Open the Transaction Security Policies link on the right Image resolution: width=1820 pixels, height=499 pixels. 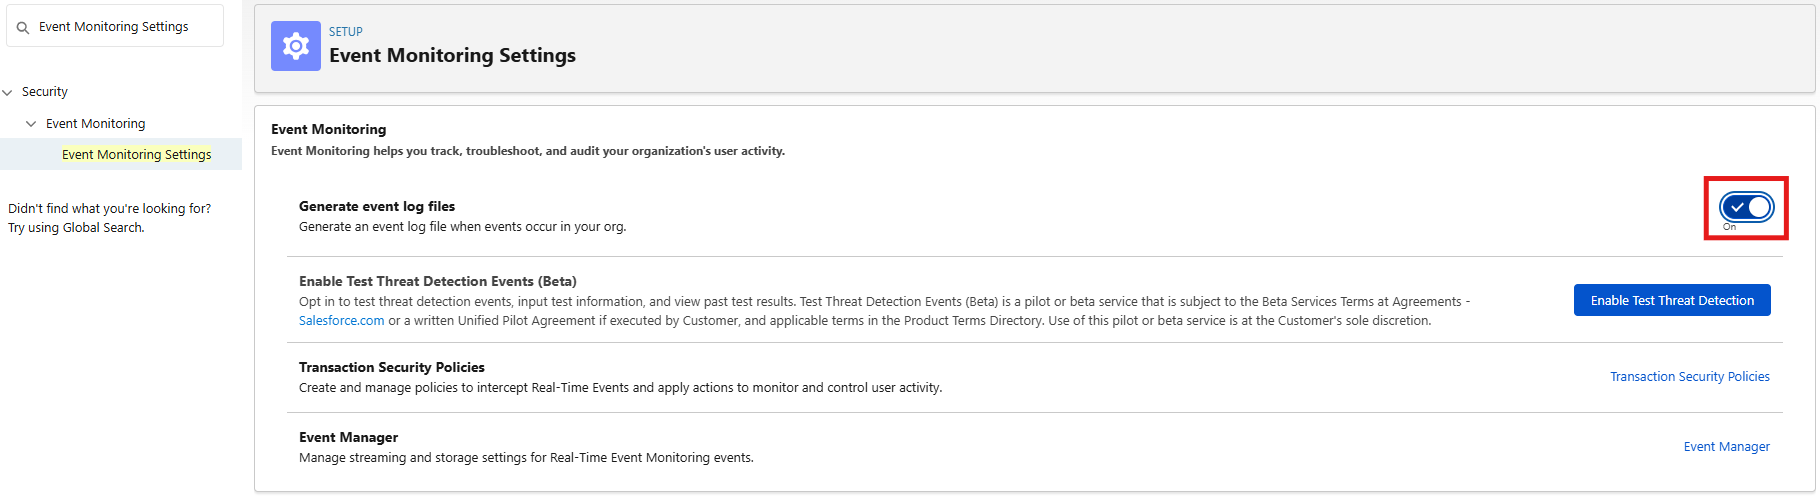(x=1689, y=377)
